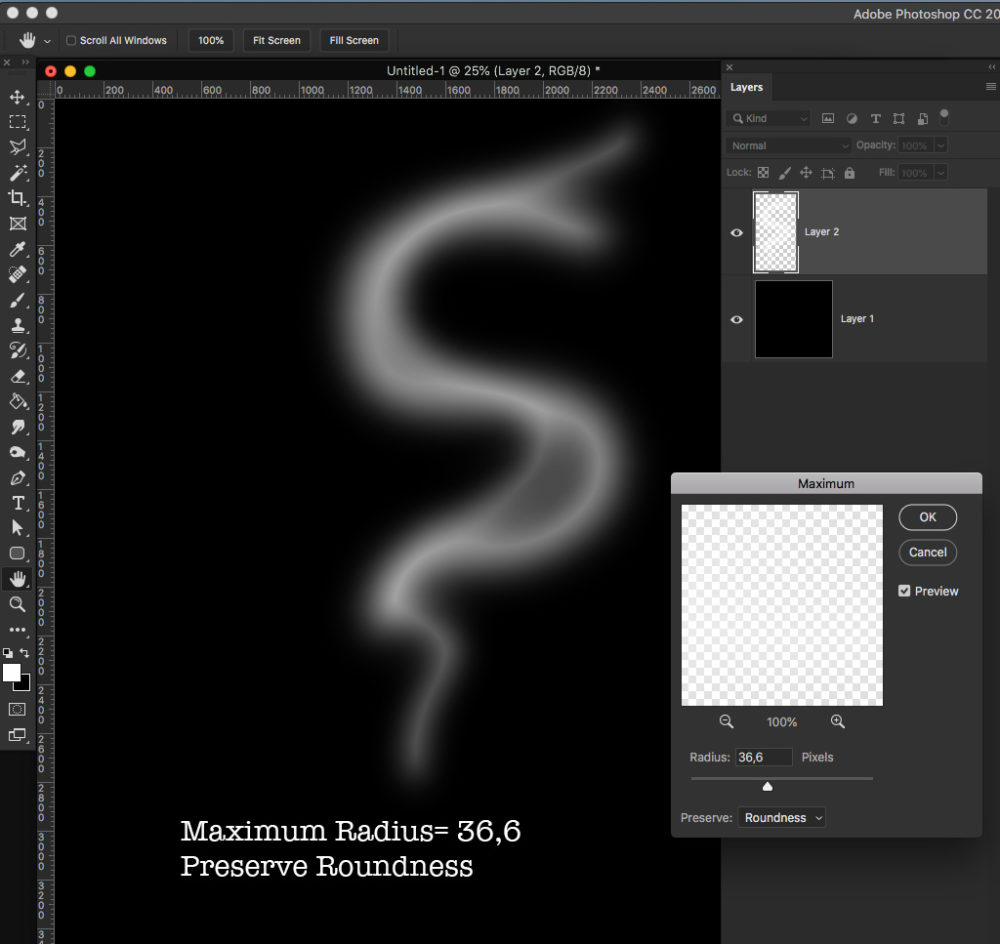Image resolution: width=1000 pixels, height=944 pixels.
Task: Open background color black swatch
Action: coord(24,685)
